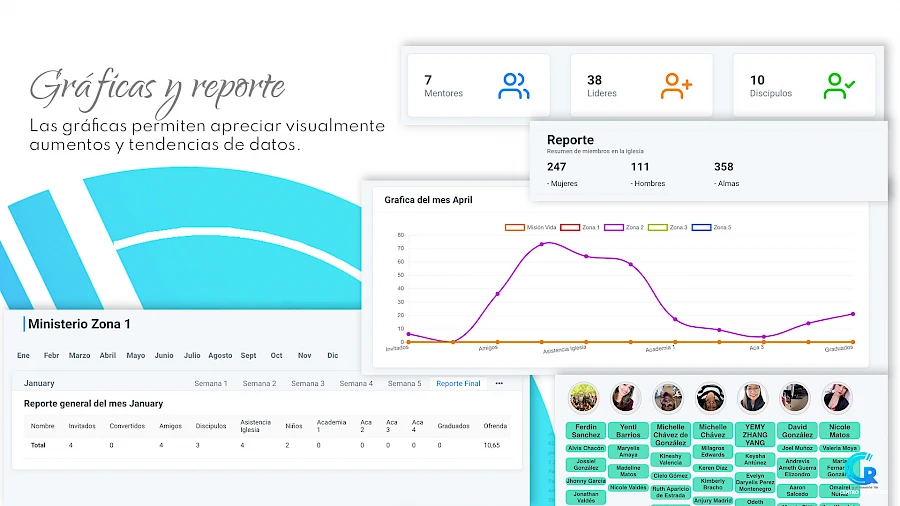Click YEMY ZHANG YANG's profile photo

pos(752,398)
